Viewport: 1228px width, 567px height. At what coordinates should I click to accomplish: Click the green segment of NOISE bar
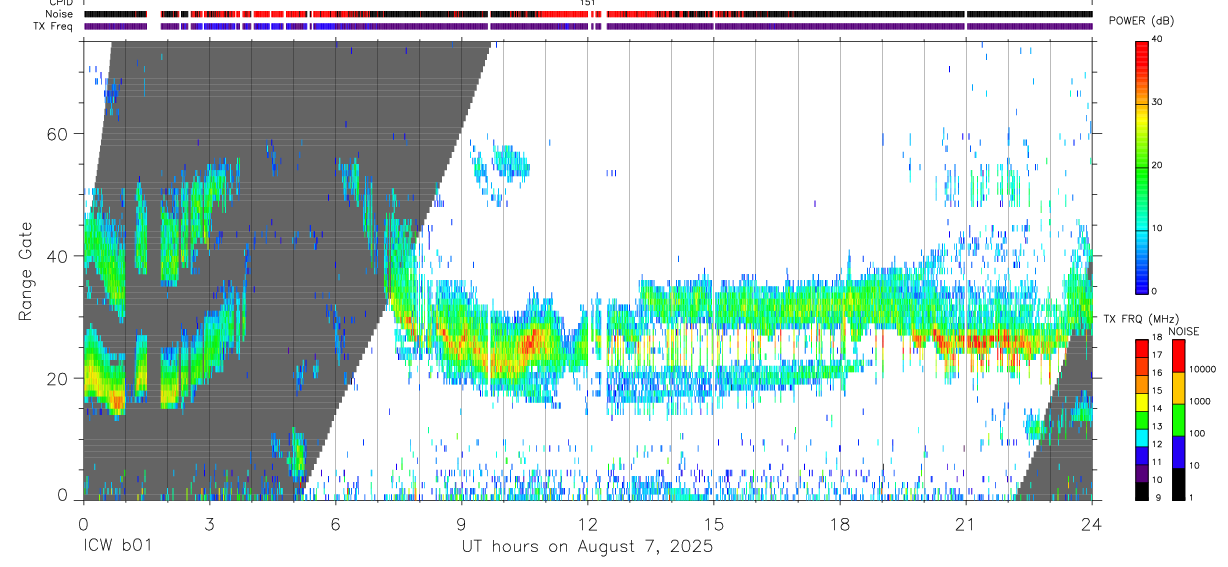click(1179, 419)
